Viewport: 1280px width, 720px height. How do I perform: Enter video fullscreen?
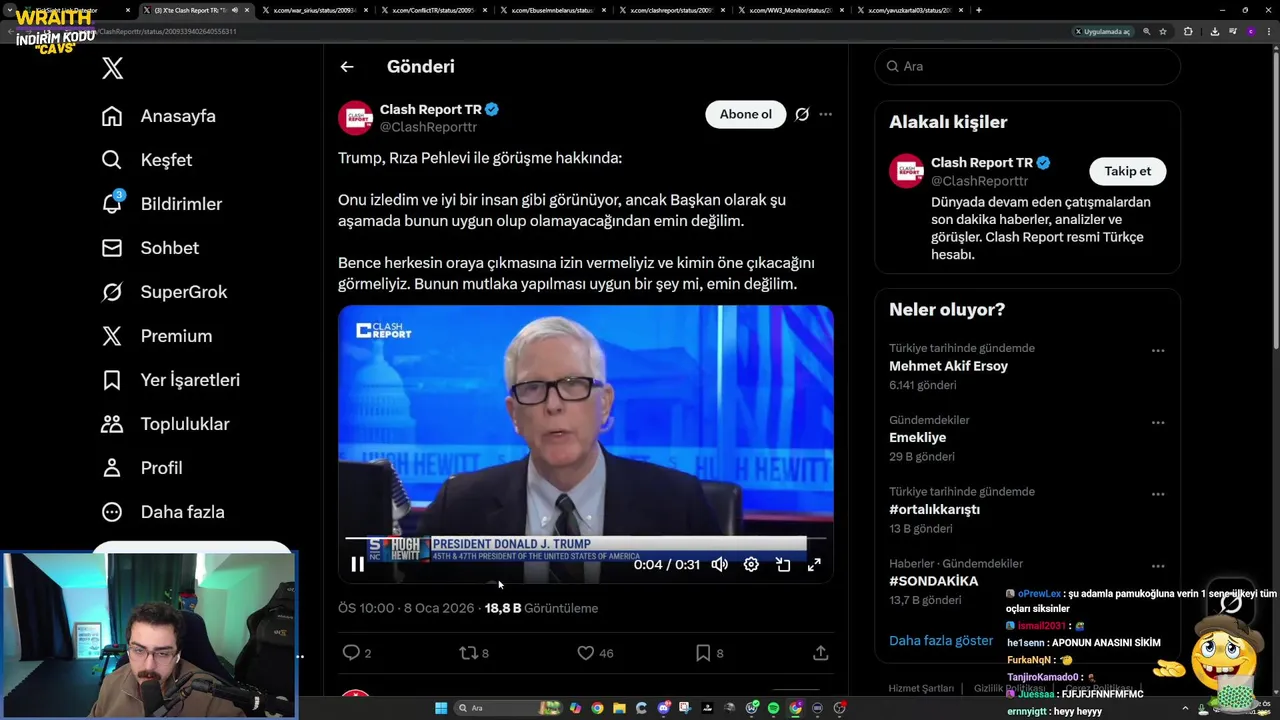point(814,564)
